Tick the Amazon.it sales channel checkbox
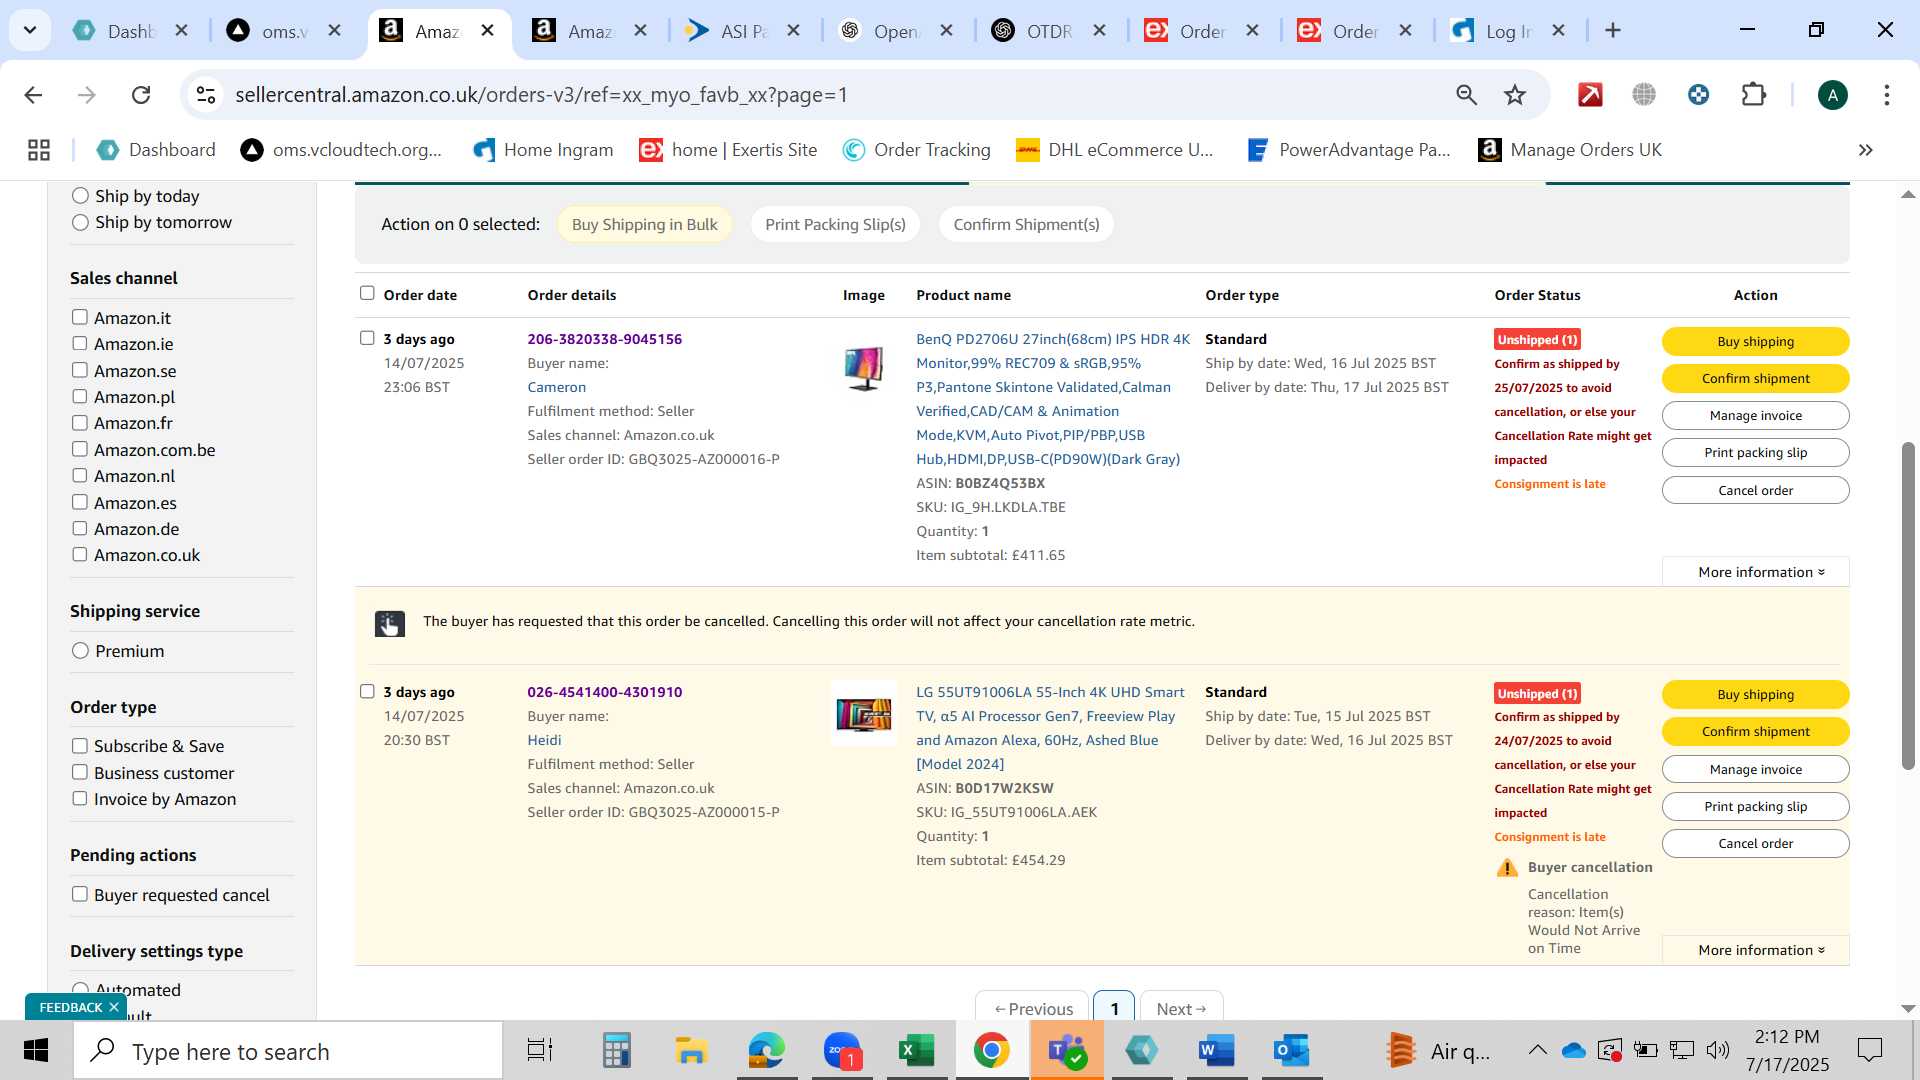The height and width of the screenshot is (1080, 1920). [80, 317]
